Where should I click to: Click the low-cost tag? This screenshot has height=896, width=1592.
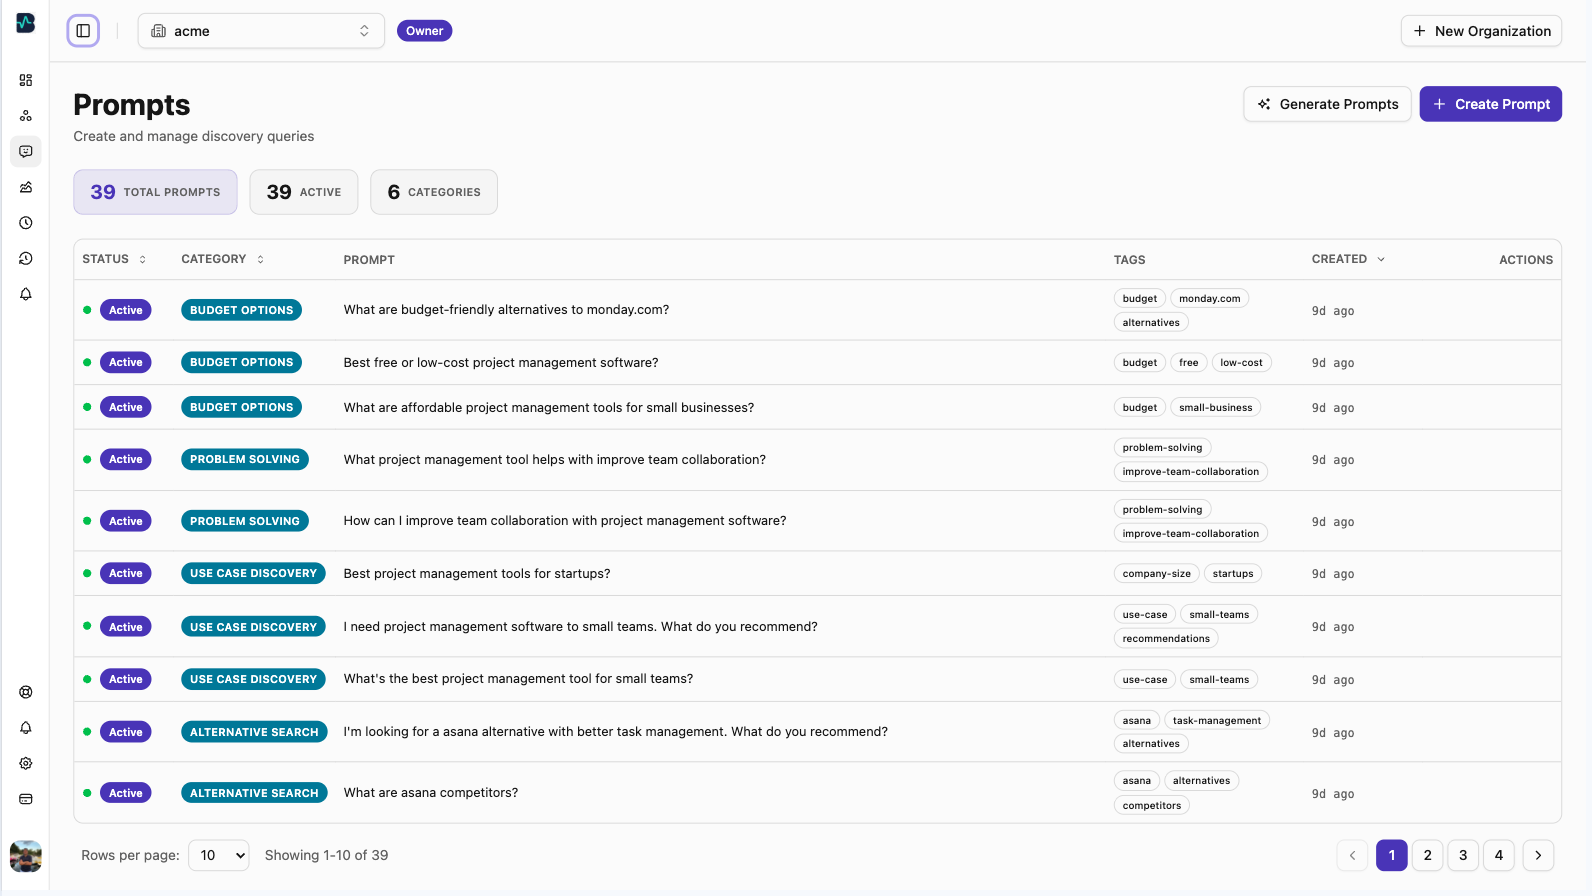coord(1241,362)
